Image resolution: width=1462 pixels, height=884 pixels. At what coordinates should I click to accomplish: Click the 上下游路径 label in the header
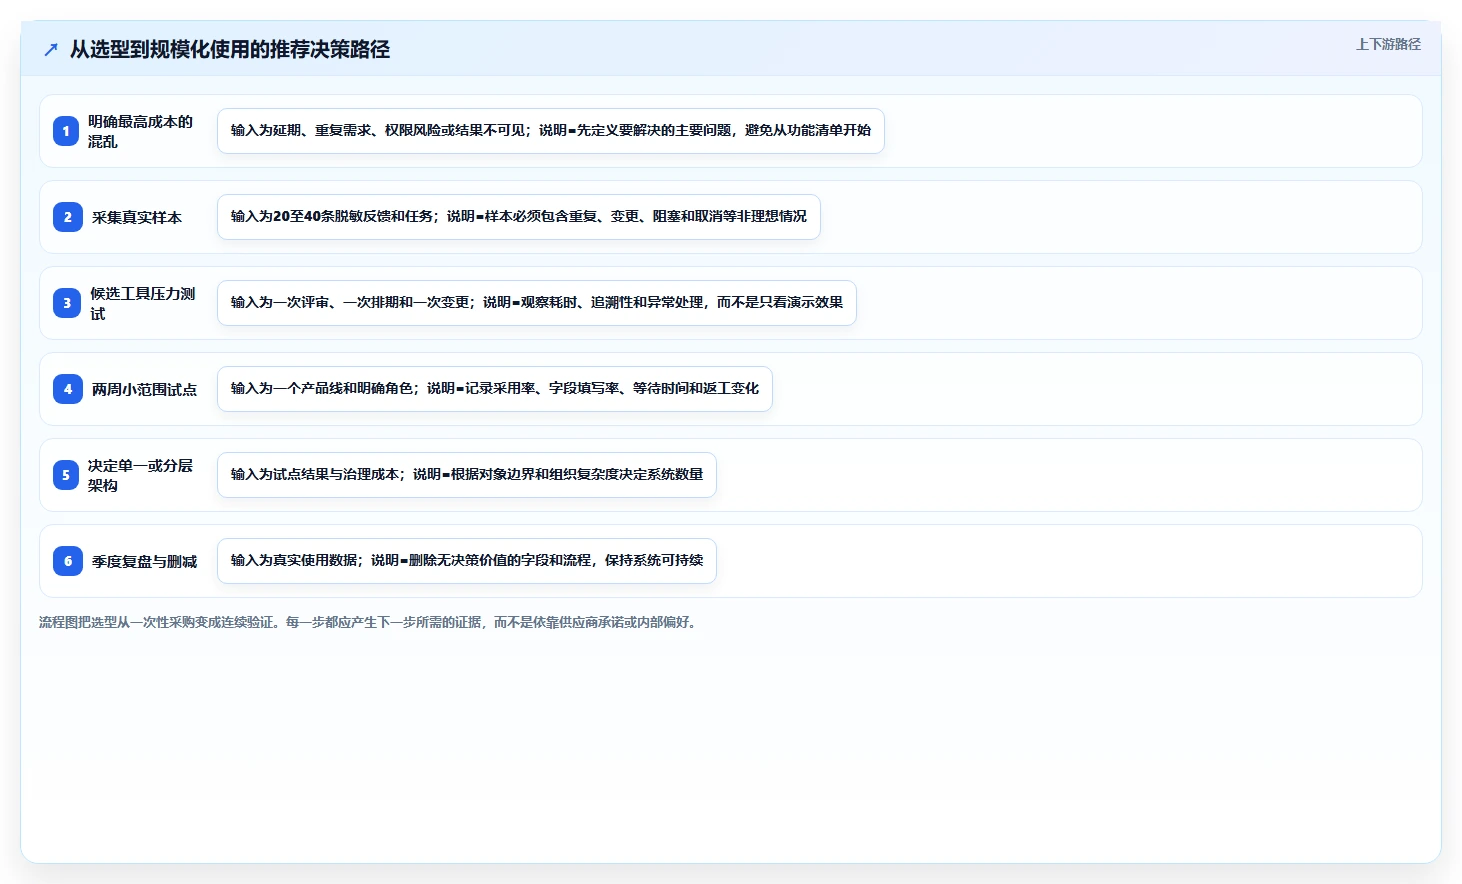(x=1388, y=44)
